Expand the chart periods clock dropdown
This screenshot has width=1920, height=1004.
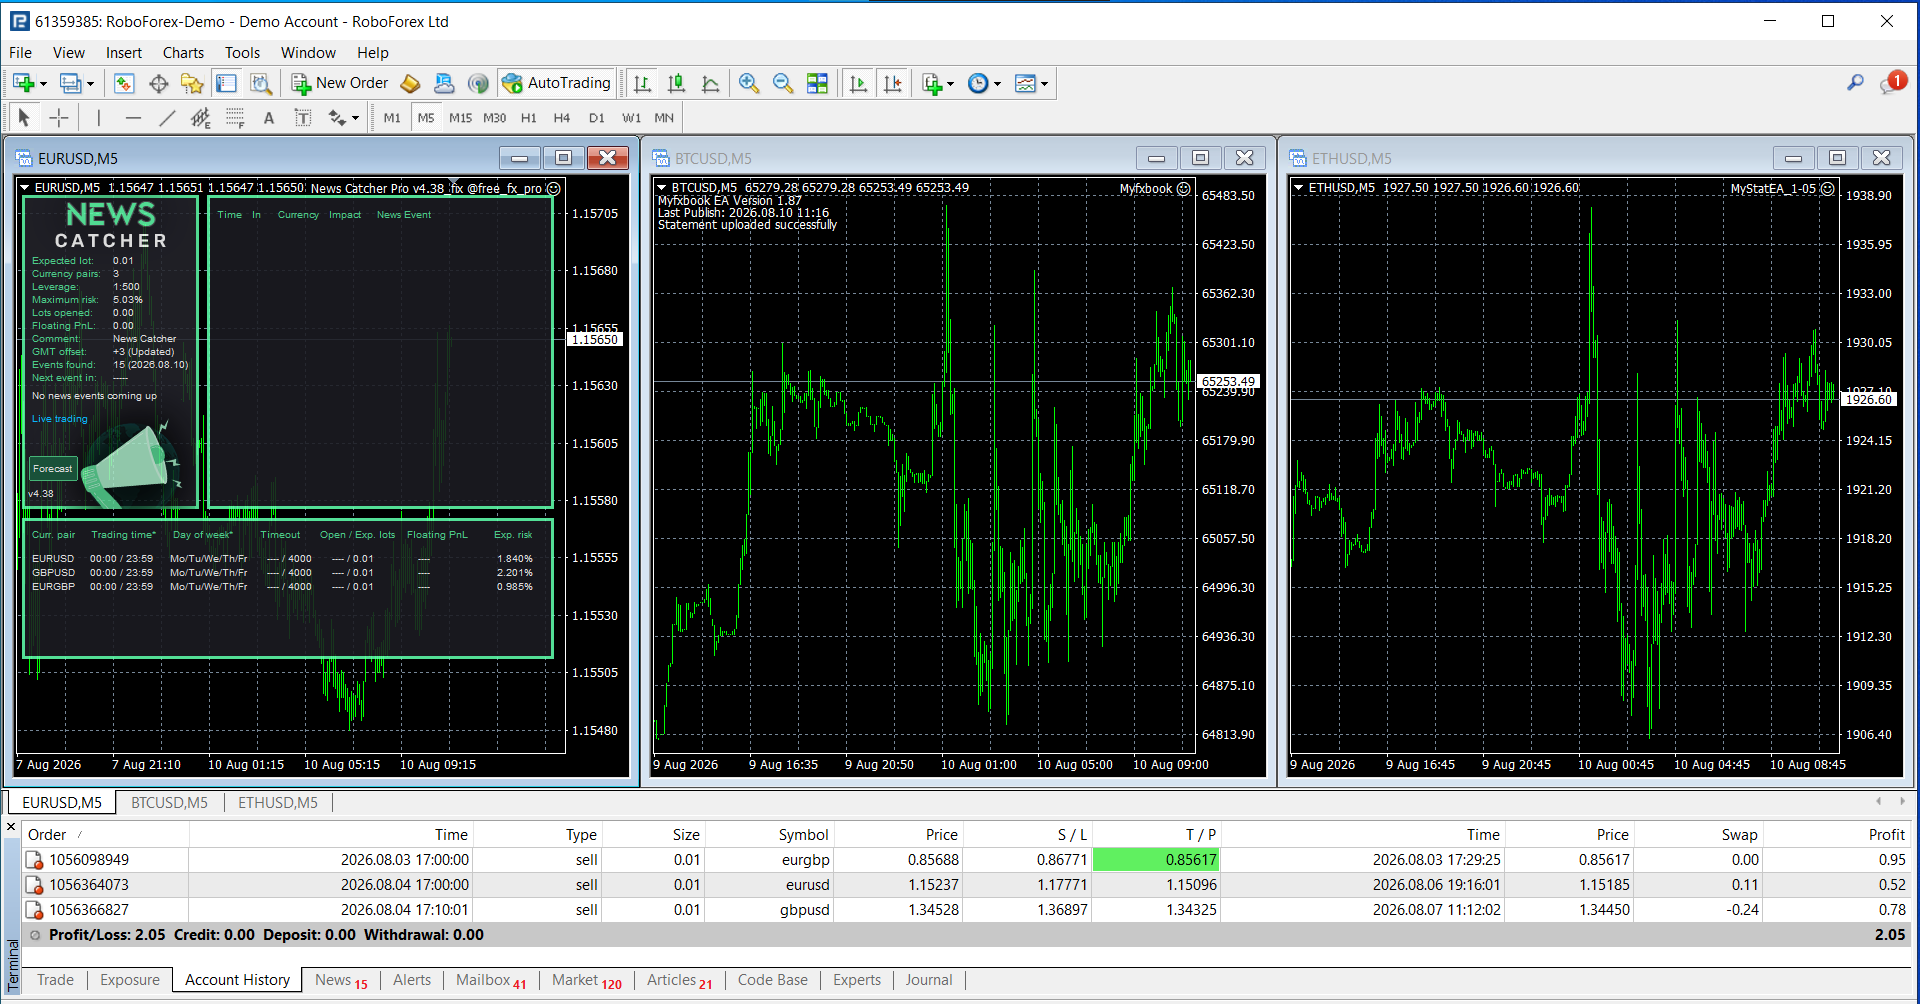[997, 84]
